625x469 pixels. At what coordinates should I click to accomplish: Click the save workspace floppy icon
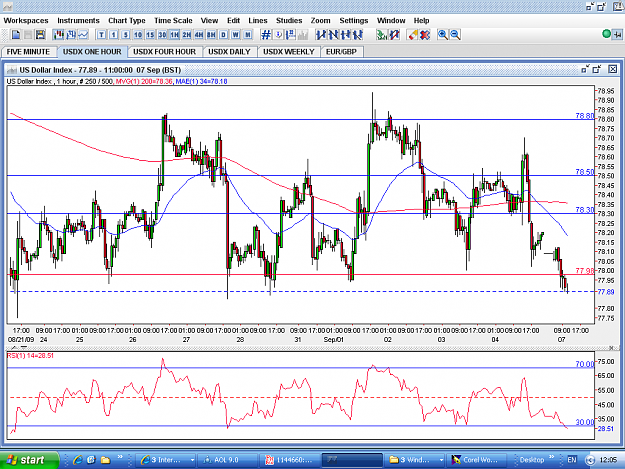pyautogui.click(x=40, y=35)
